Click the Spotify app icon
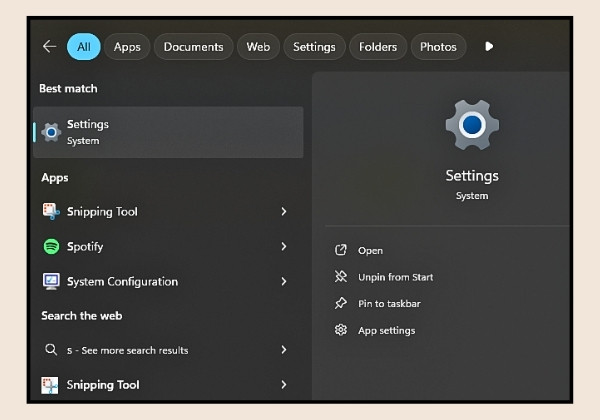600x420 pixels. click(51, 246)
